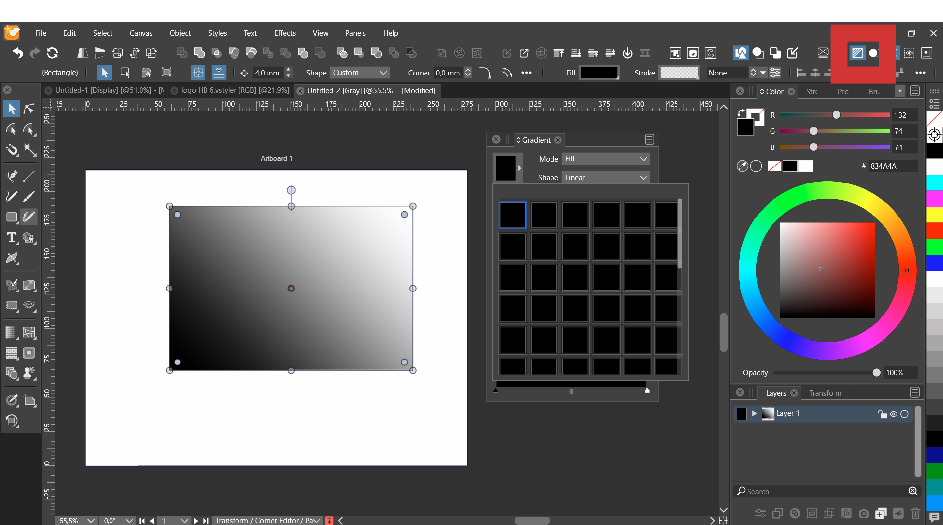Screen dimensions: 943x525
Task: Open the Shape dropdown set to Custom
Action: coord(360,73)
